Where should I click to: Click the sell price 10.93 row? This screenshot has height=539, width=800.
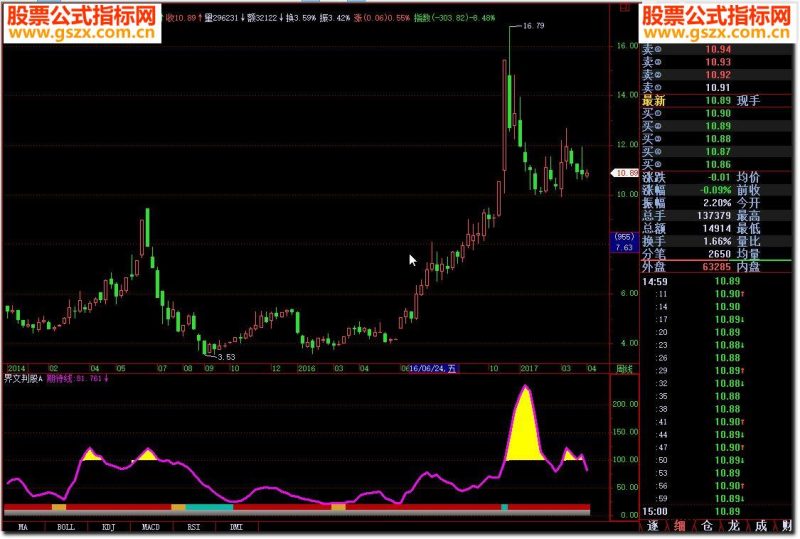pos(717,62)
